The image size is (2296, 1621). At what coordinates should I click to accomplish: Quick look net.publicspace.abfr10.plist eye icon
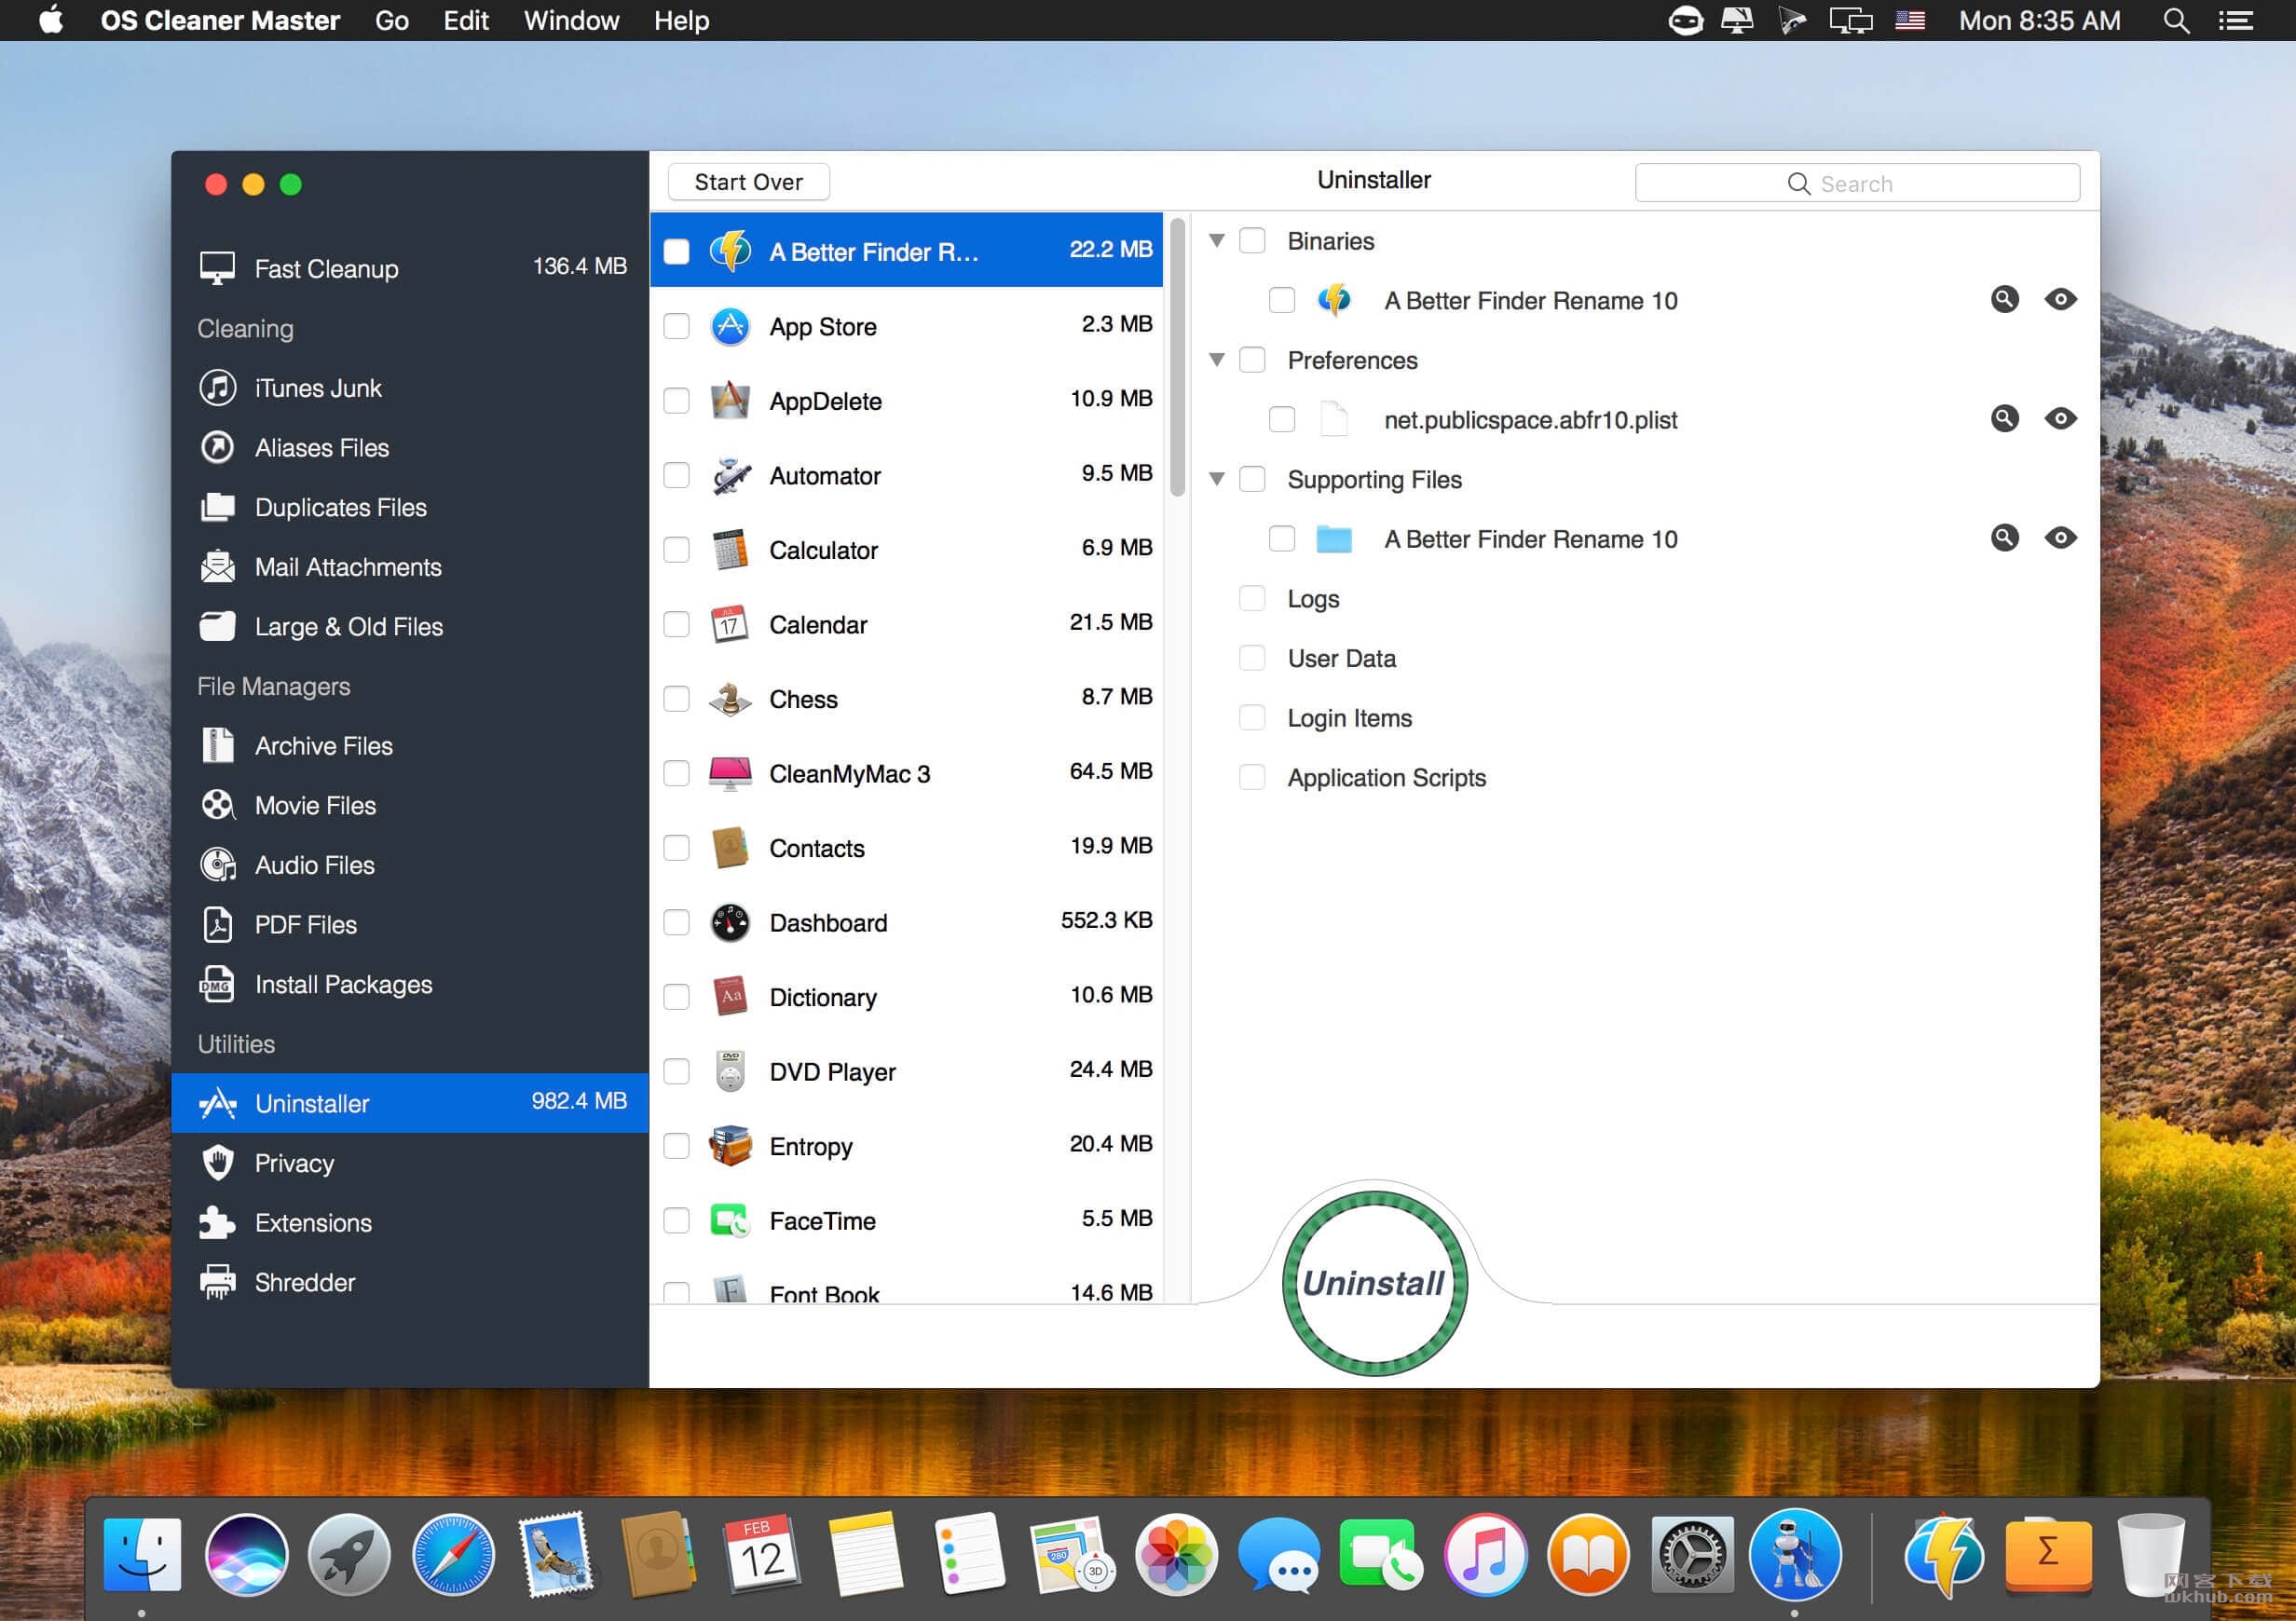click(2061, 418)
